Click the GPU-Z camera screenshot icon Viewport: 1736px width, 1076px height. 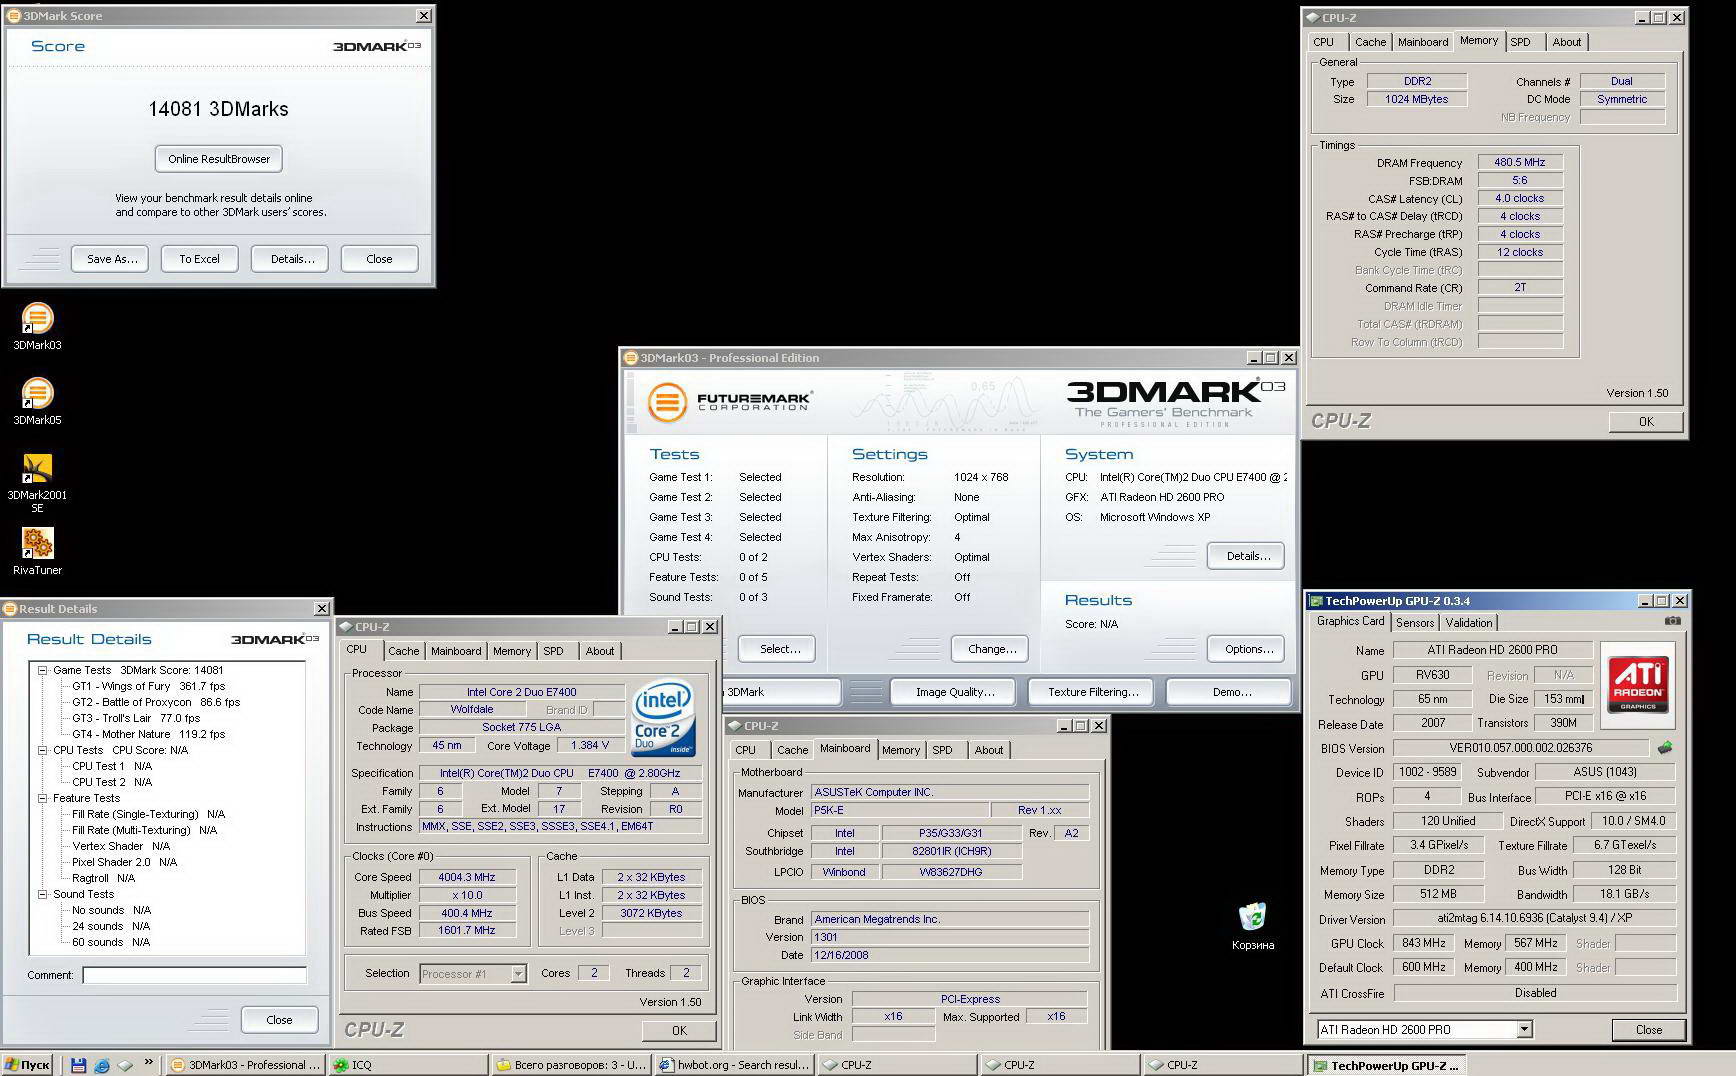(1672, 621)
